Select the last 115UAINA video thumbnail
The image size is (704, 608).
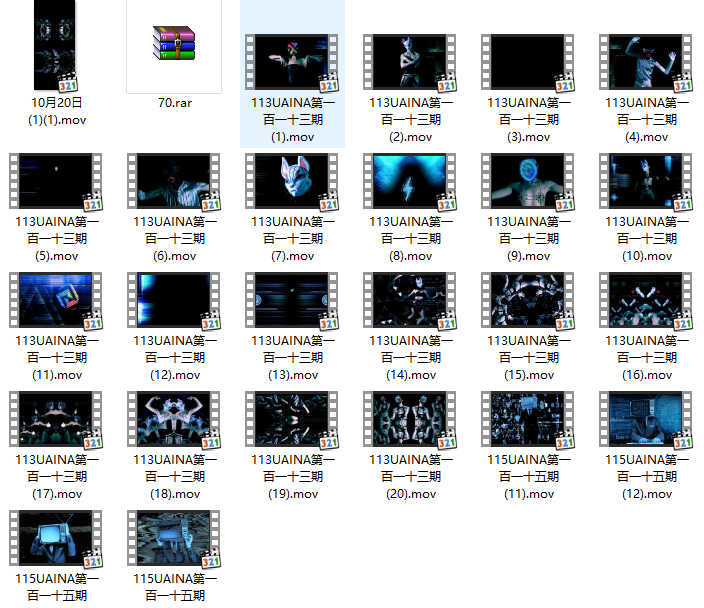[x=174, y=538]
